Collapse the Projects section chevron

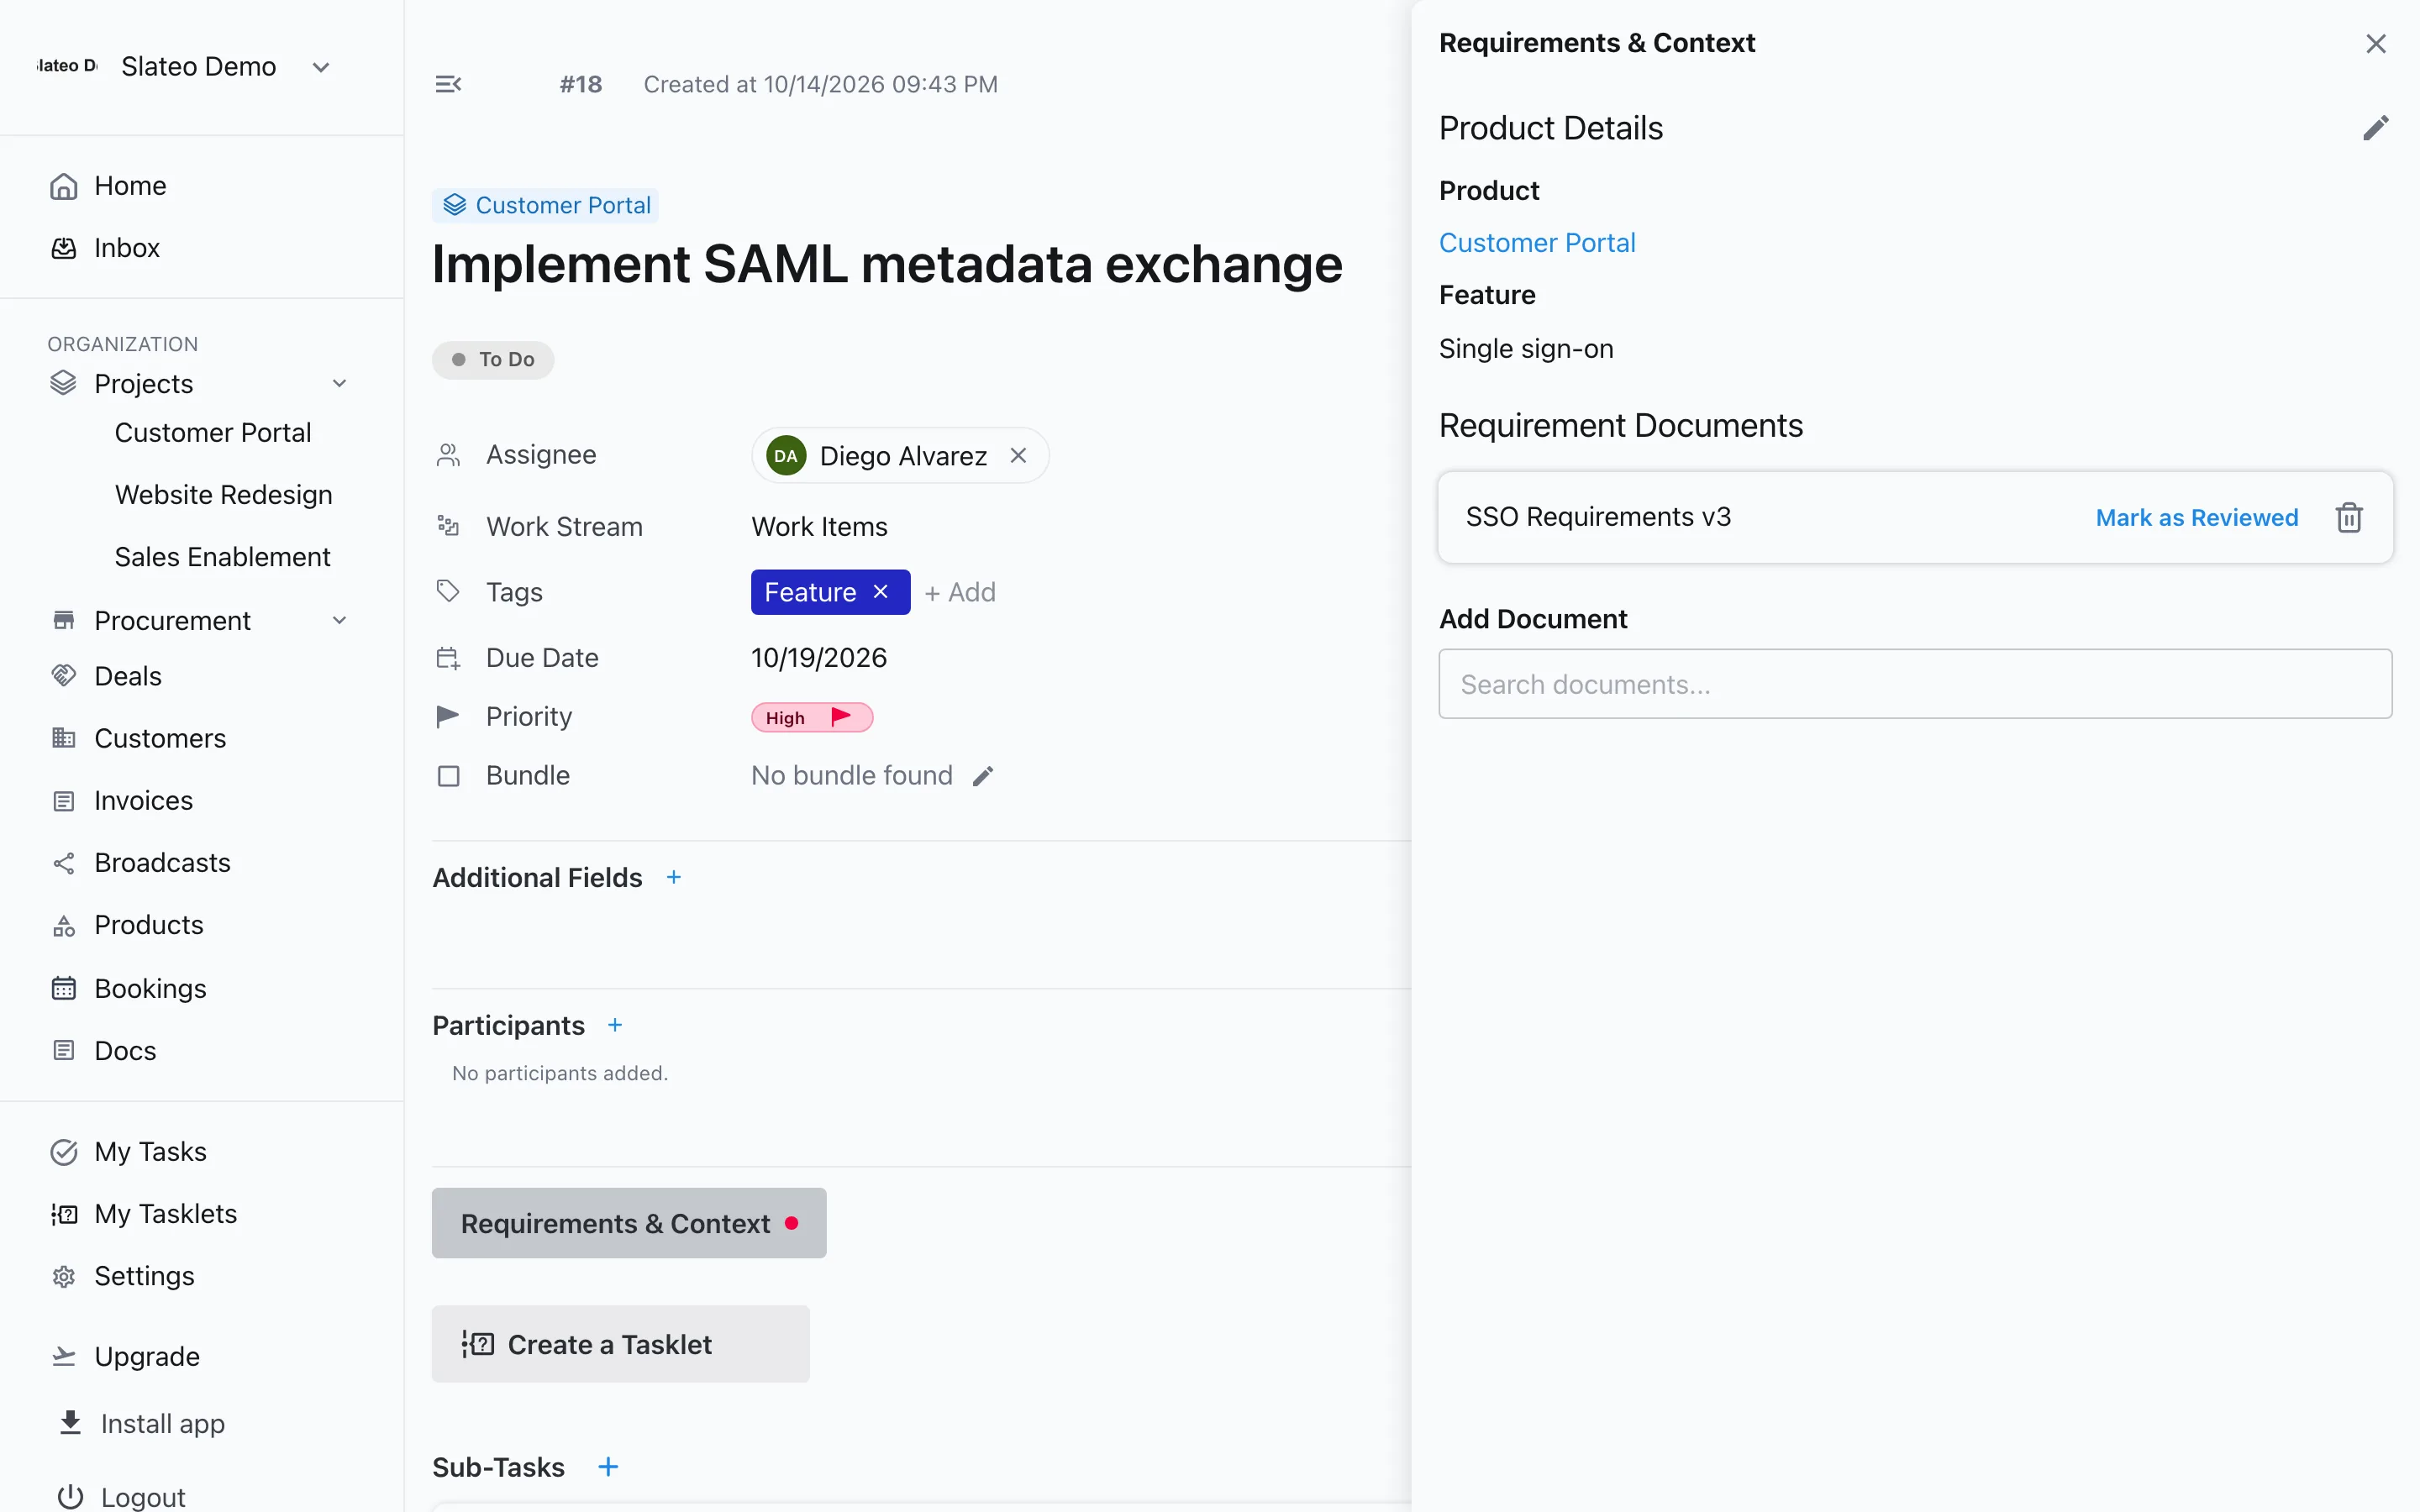[339, 384]
